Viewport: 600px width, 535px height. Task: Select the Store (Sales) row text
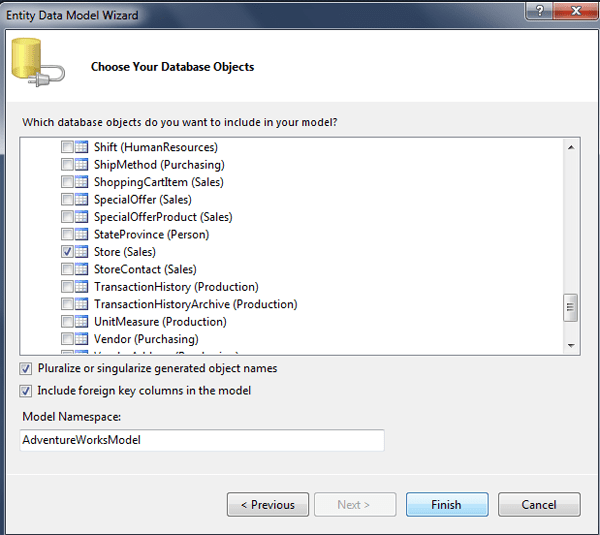pyautogui.click(x=125, y=252)
